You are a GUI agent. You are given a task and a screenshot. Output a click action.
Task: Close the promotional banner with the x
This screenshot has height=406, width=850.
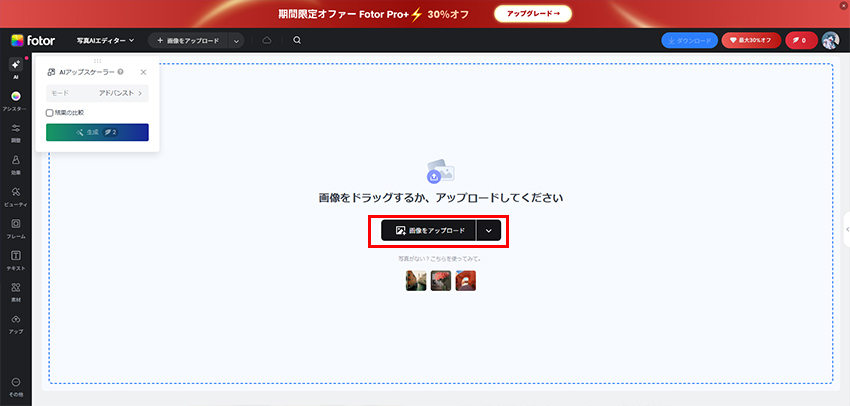tap(845, 4)
